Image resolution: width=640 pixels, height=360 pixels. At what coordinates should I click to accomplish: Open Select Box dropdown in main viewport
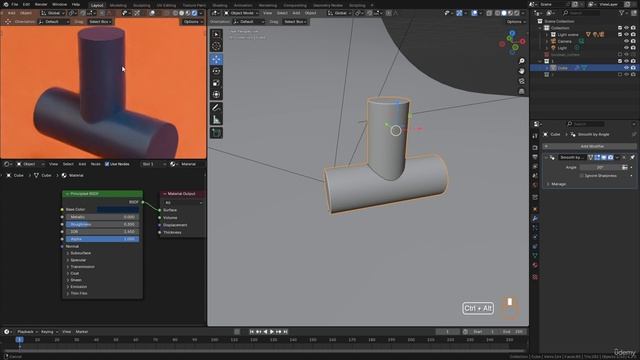295,22
